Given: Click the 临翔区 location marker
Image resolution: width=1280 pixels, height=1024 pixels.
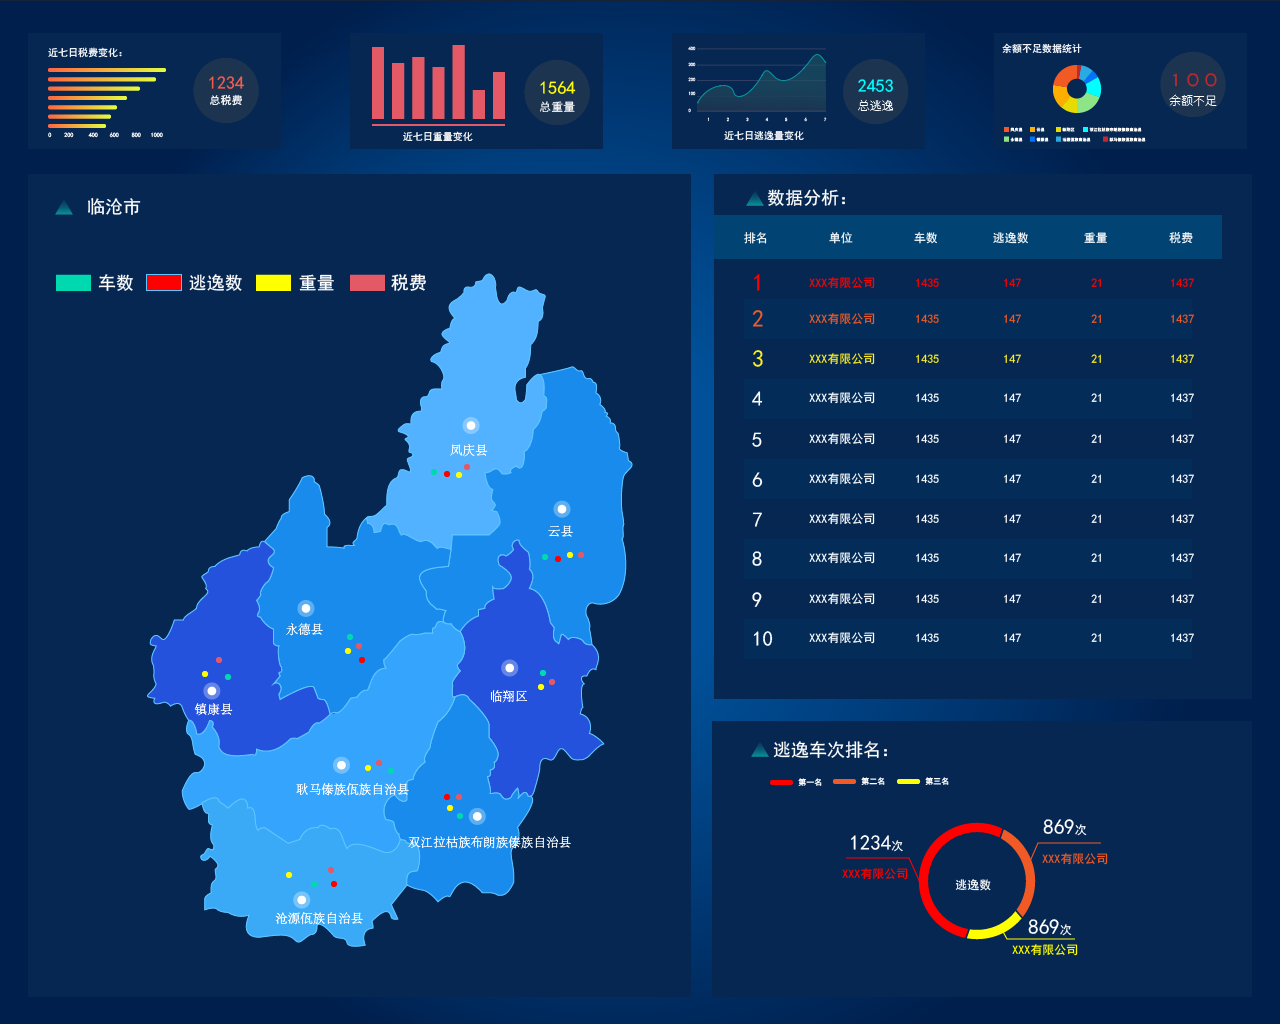Looking at the screenshot, I should (x=509, y=668).
